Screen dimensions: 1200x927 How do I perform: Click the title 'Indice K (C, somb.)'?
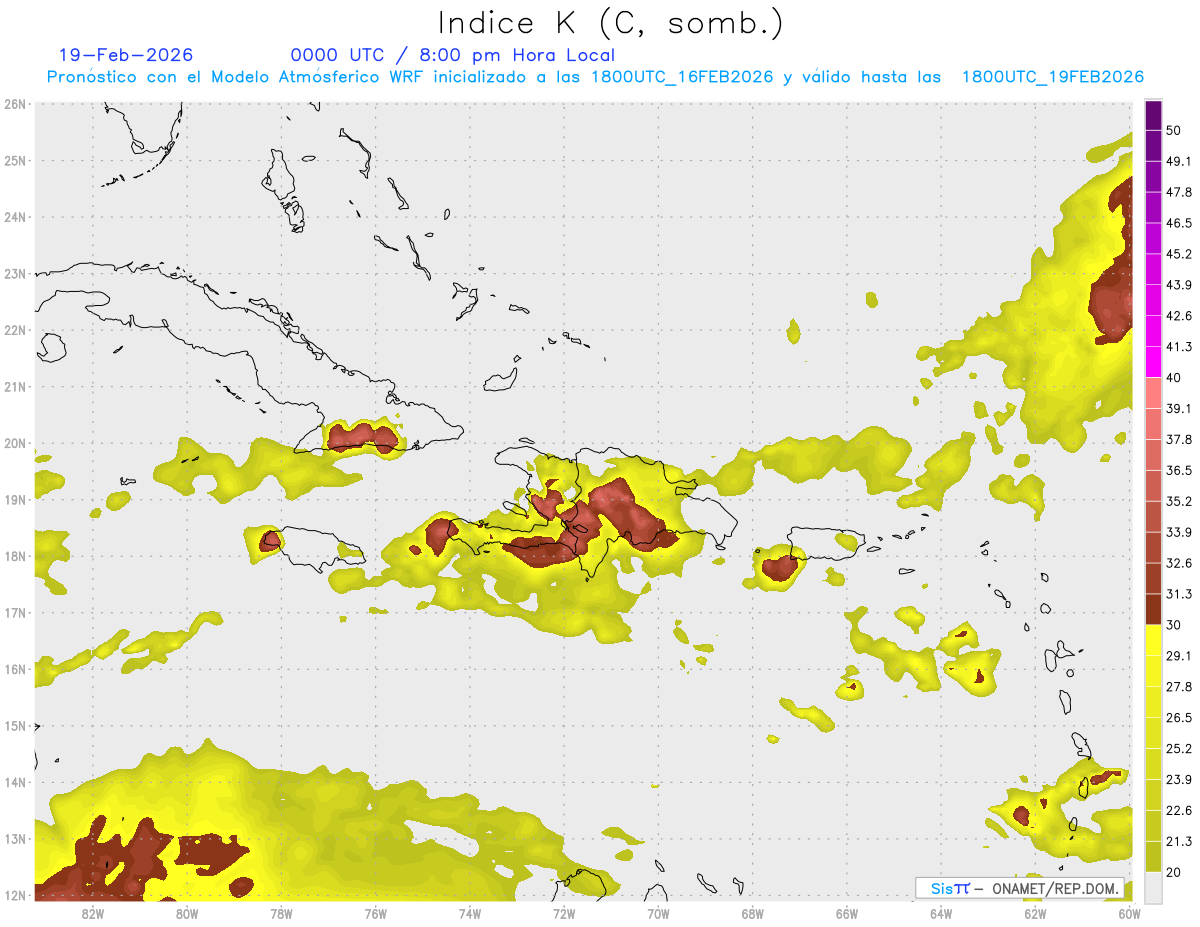(x=611, y=23)
